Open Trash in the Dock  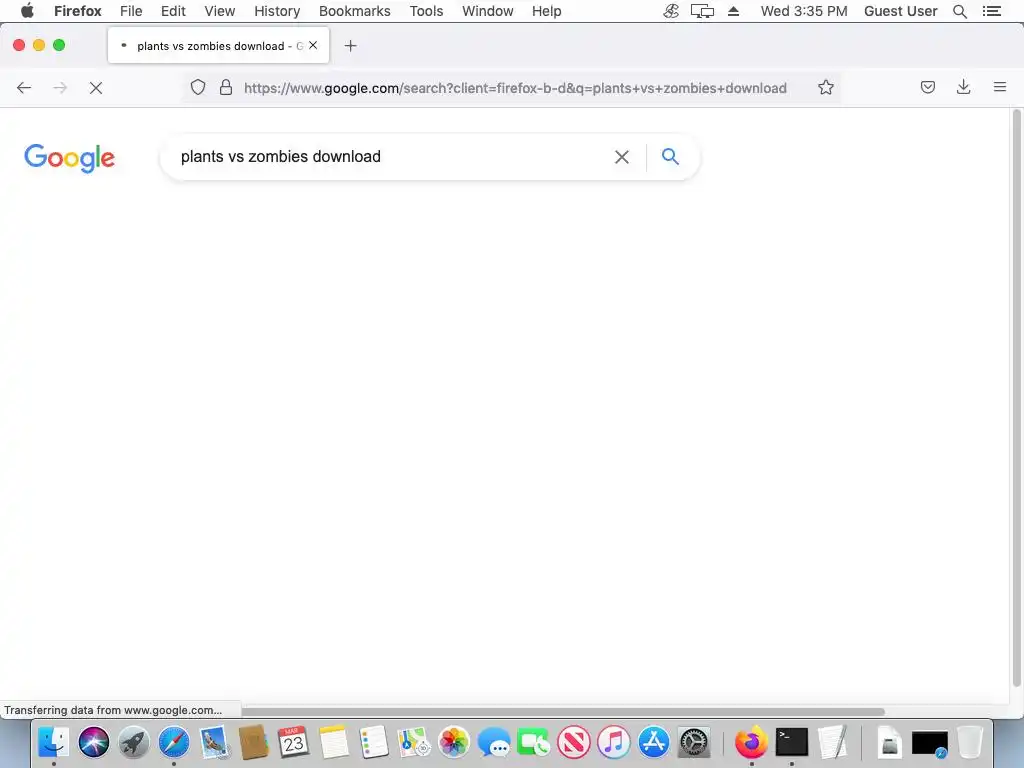coord(970,743)
